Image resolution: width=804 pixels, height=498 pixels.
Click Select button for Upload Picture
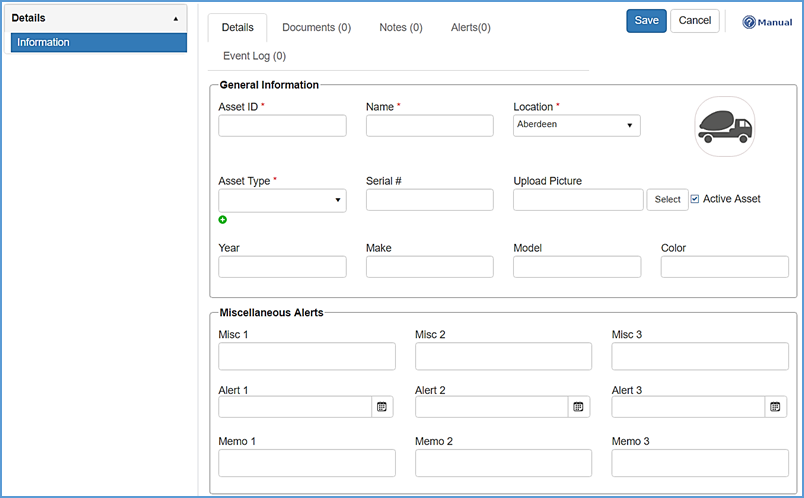tap(667, 200)
